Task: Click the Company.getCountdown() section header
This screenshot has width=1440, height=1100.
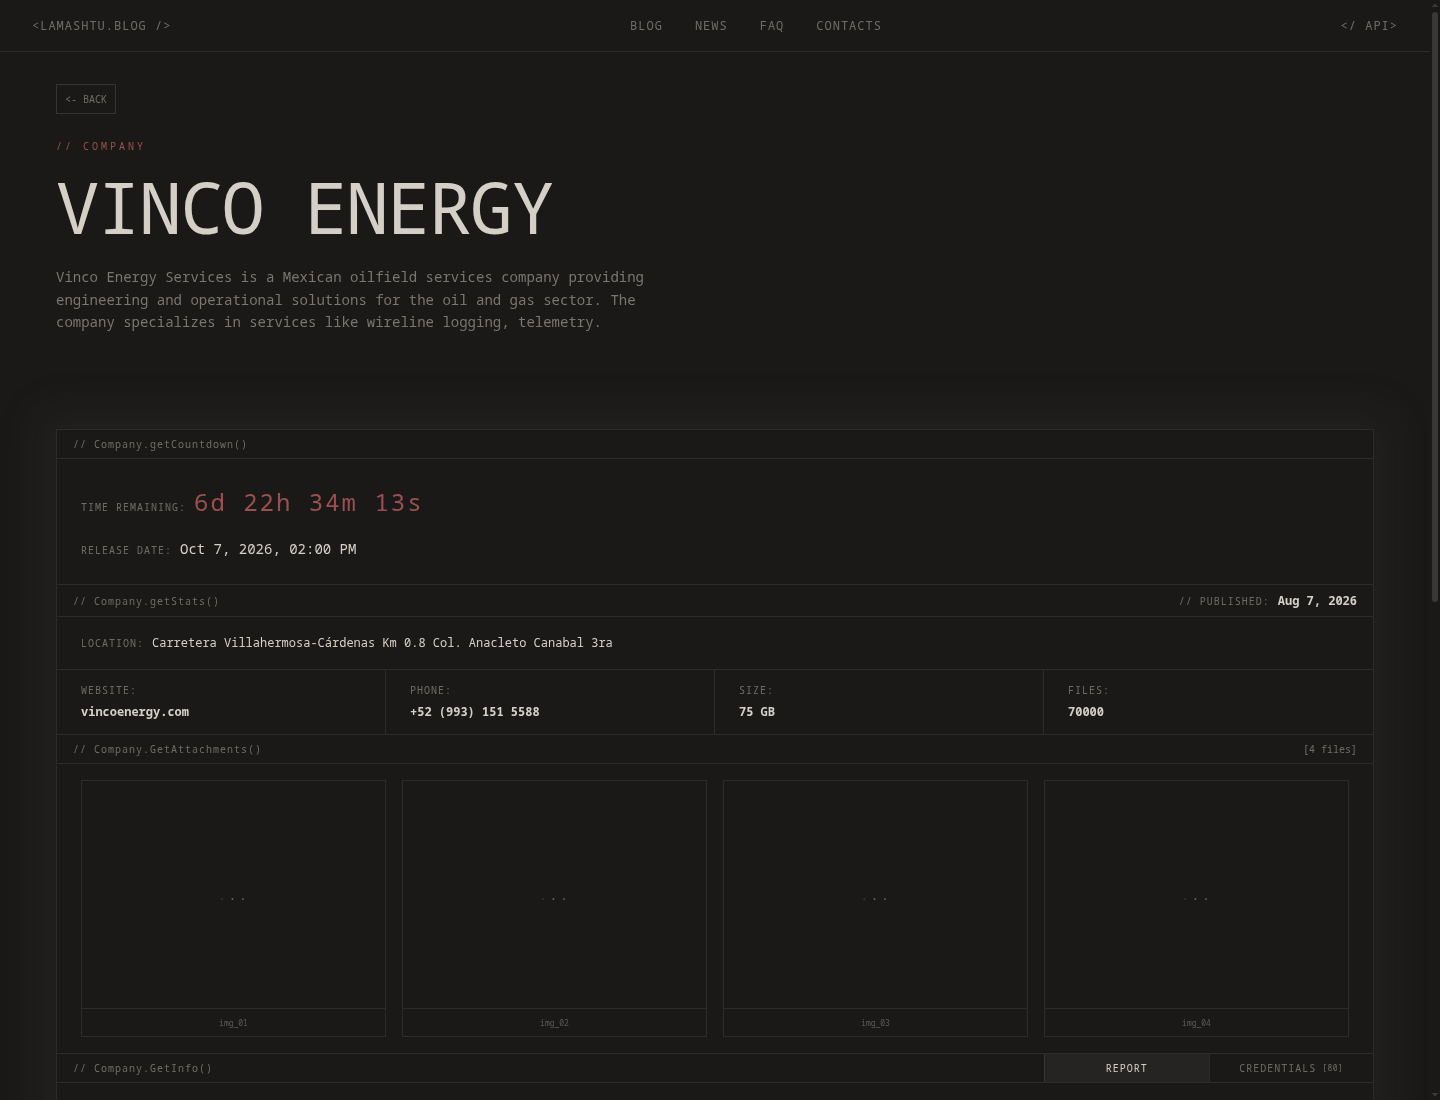Action: [x=160, y=444]
